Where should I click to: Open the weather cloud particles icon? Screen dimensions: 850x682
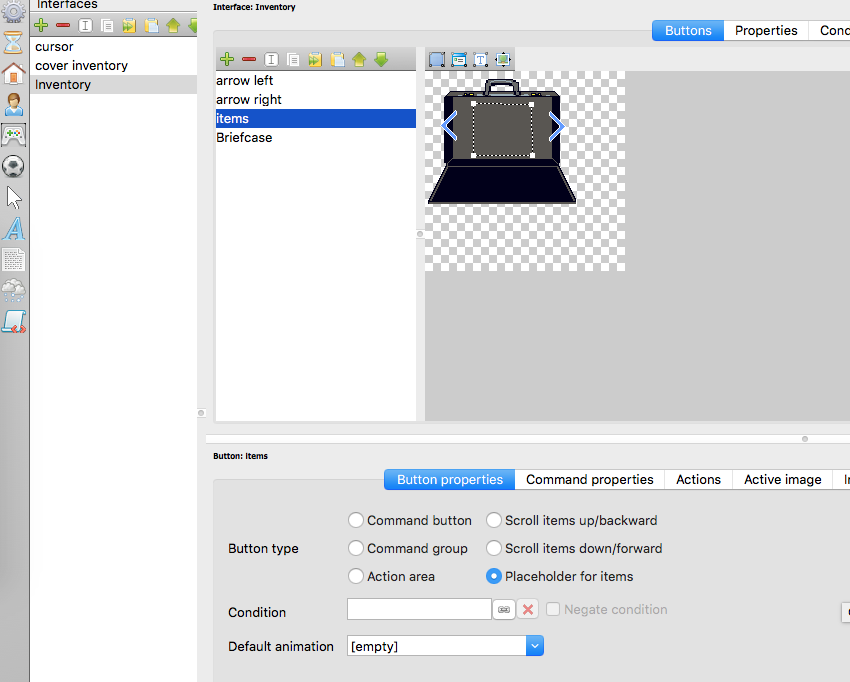tap(14, 291)
